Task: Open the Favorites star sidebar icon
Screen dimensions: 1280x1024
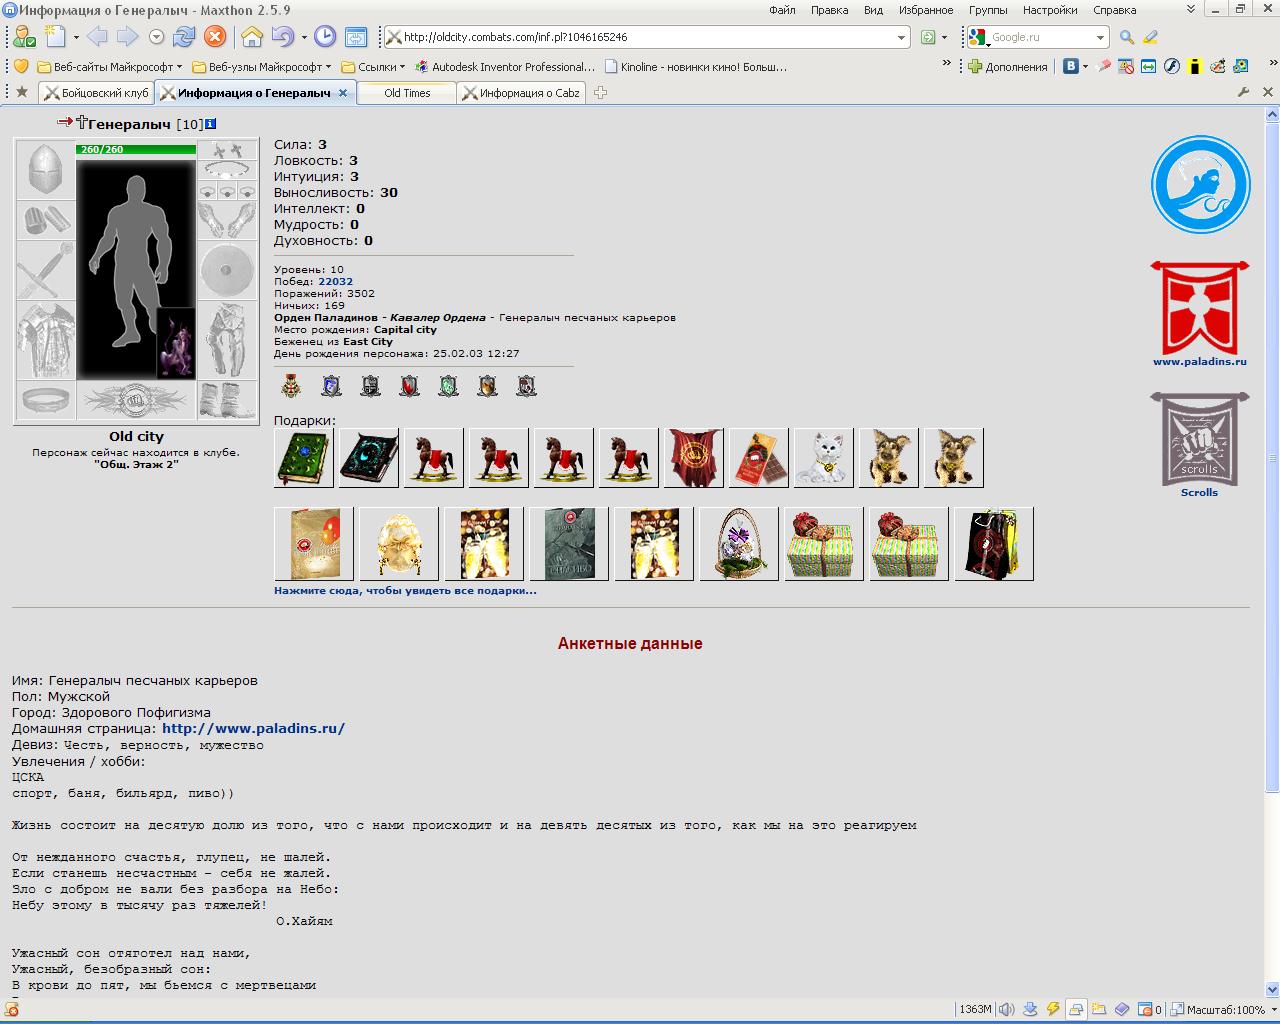Action: coord(22,92)
